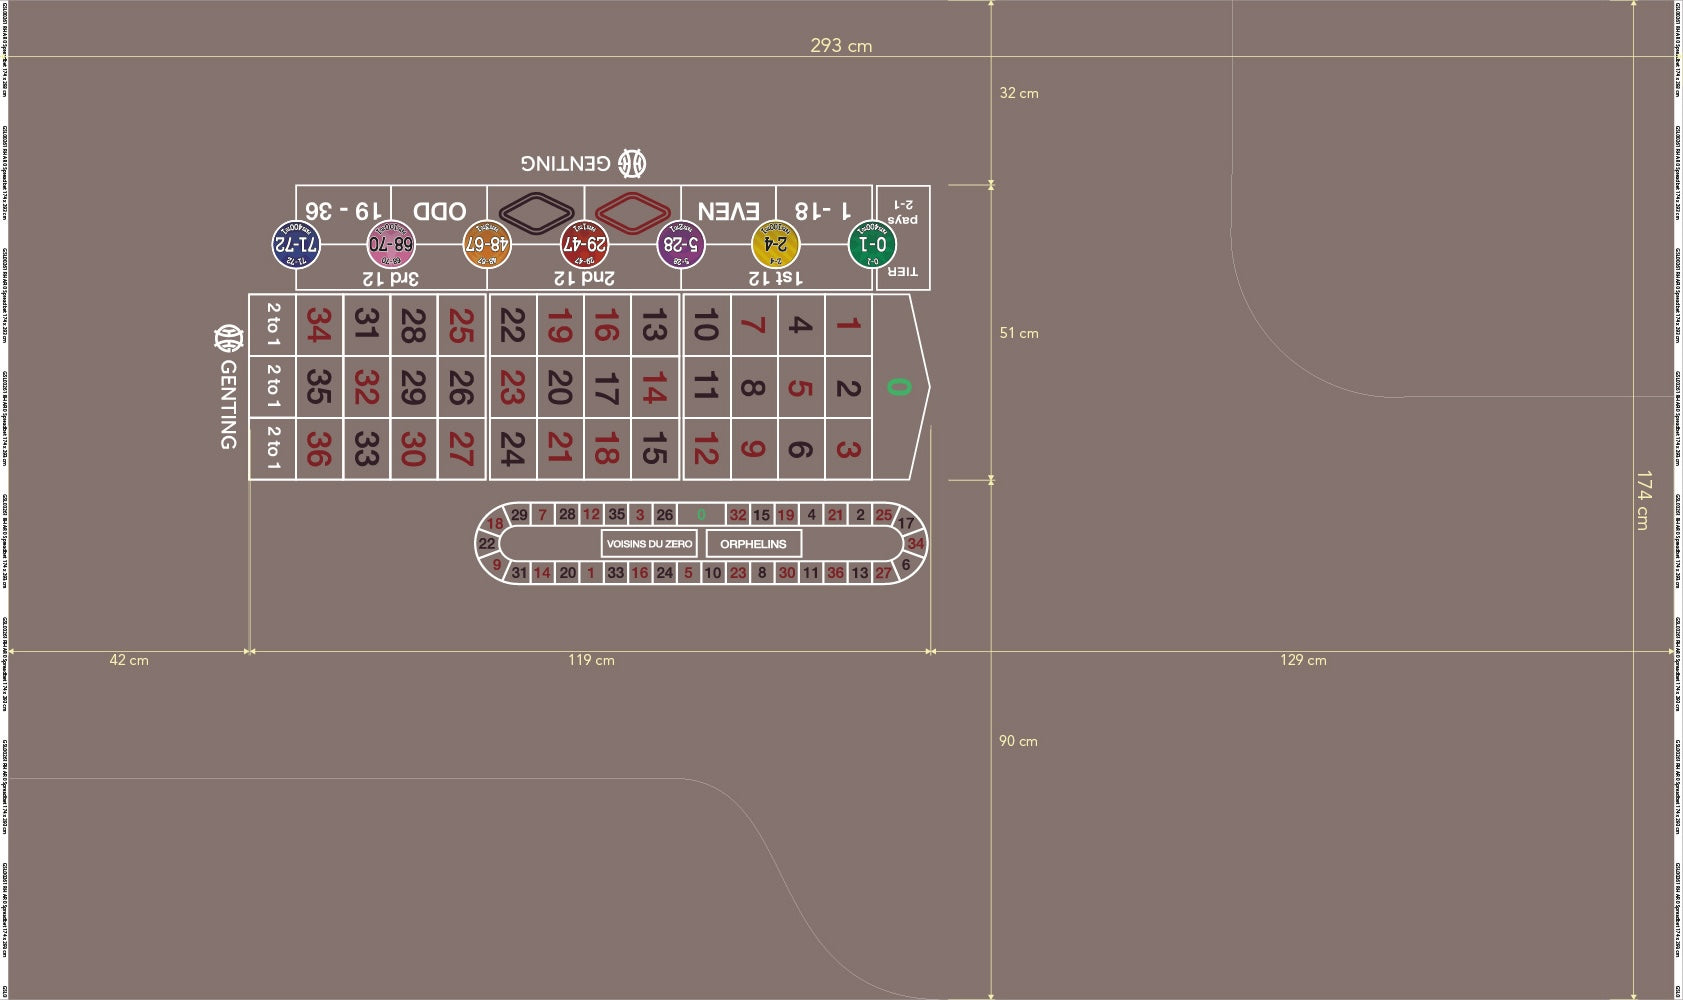
Task: Click number 10 on the racetrack
Action: [x=713, y=573]
